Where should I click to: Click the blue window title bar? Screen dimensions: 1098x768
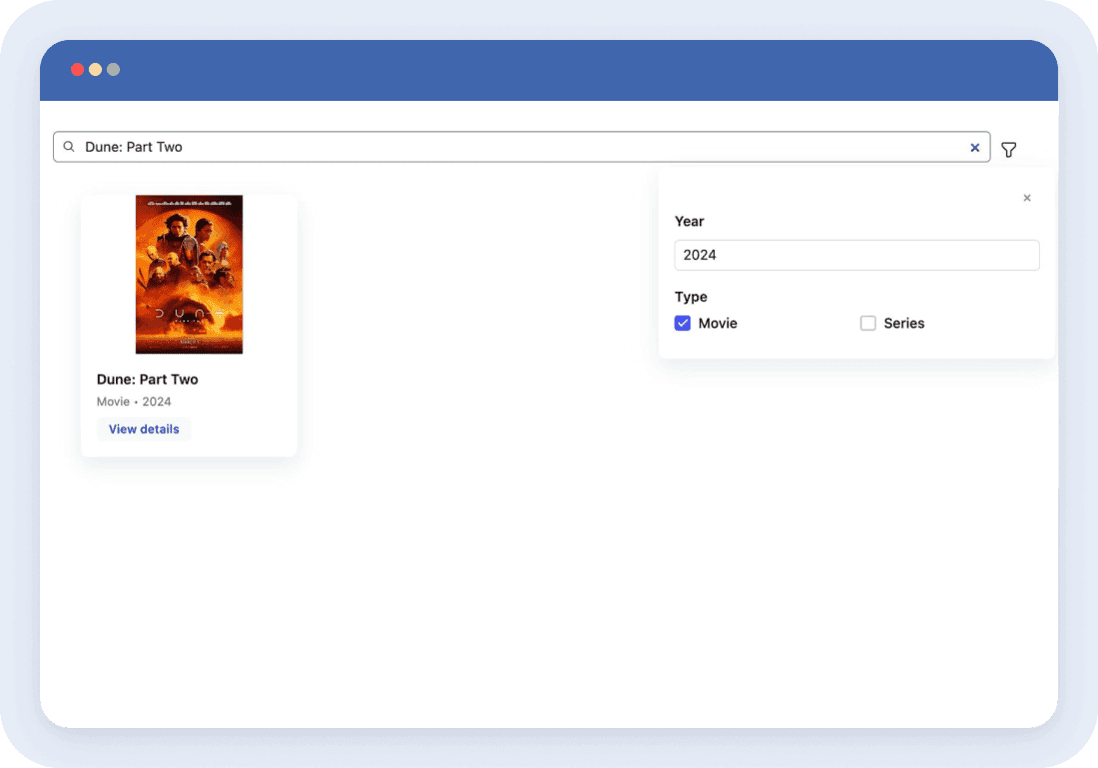550,70
